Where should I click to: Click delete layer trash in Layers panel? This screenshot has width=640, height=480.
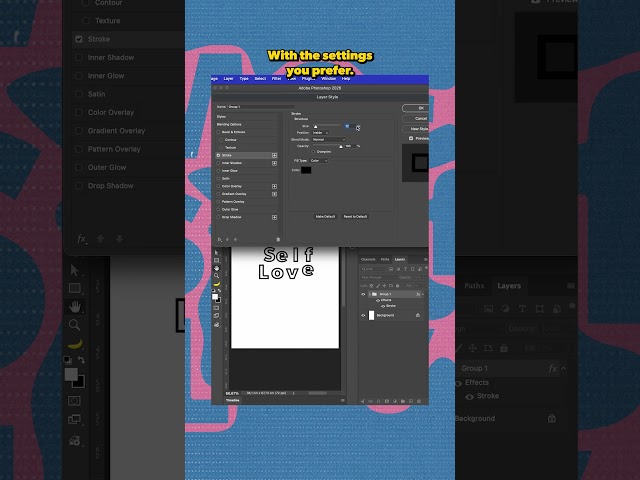[x=418, y=401]
